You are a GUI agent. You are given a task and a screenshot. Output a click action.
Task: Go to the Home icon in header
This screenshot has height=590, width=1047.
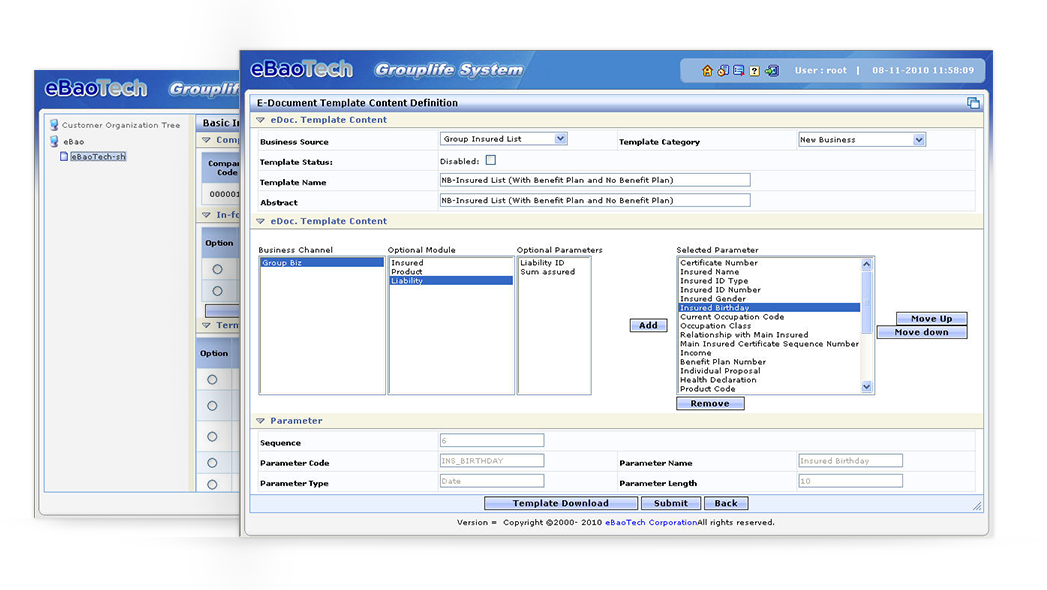pos(707,71)
